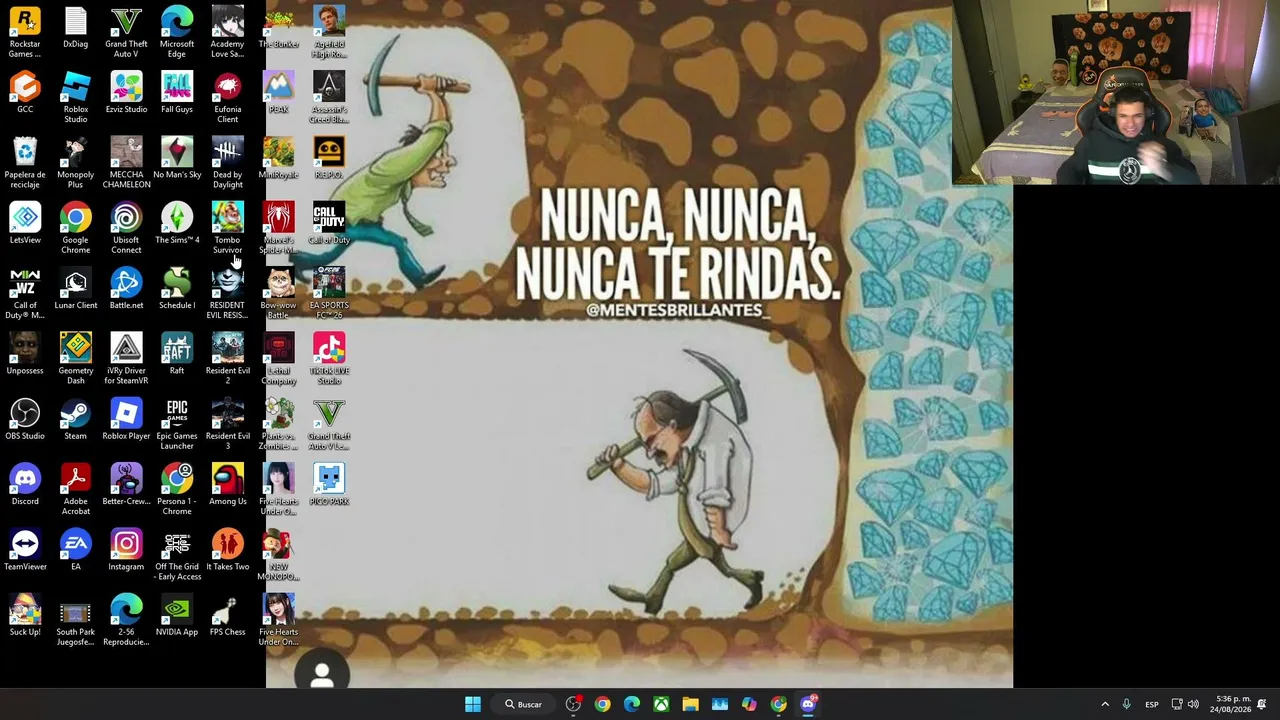
Task: Click the ESP input language indicator
Action: (x=1152, y=704)
